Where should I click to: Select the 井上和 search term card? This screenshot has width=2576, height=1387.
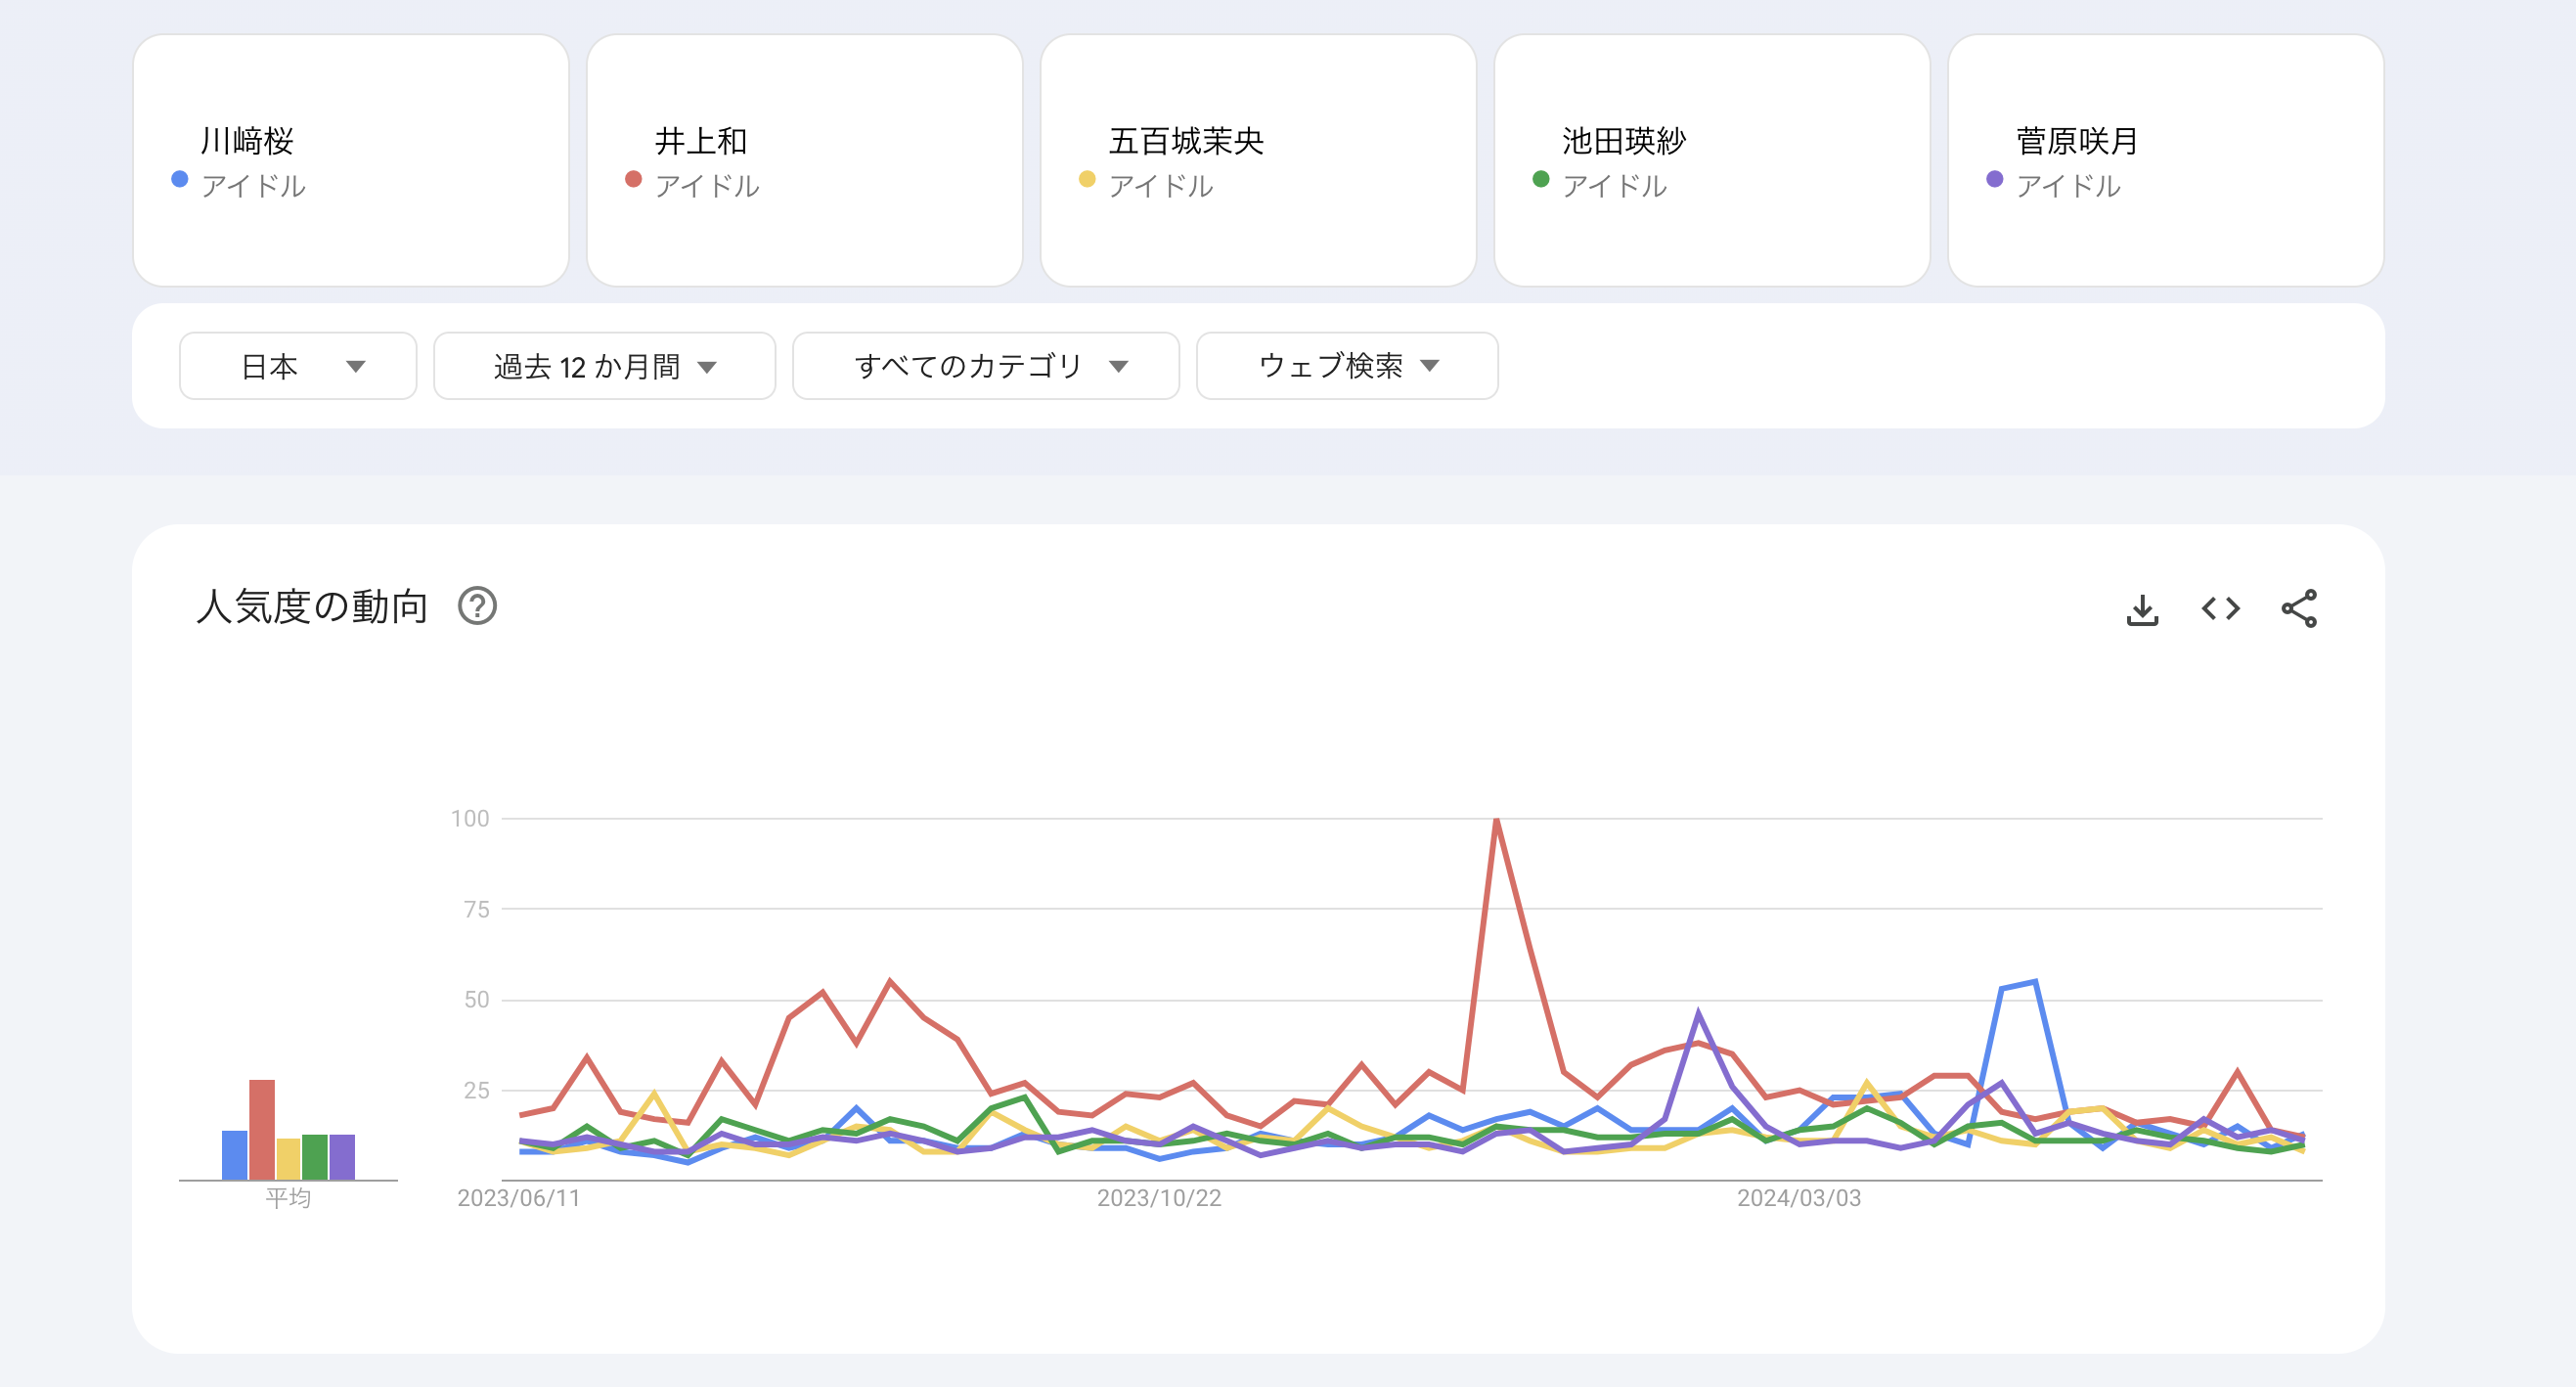coord(805,161)
